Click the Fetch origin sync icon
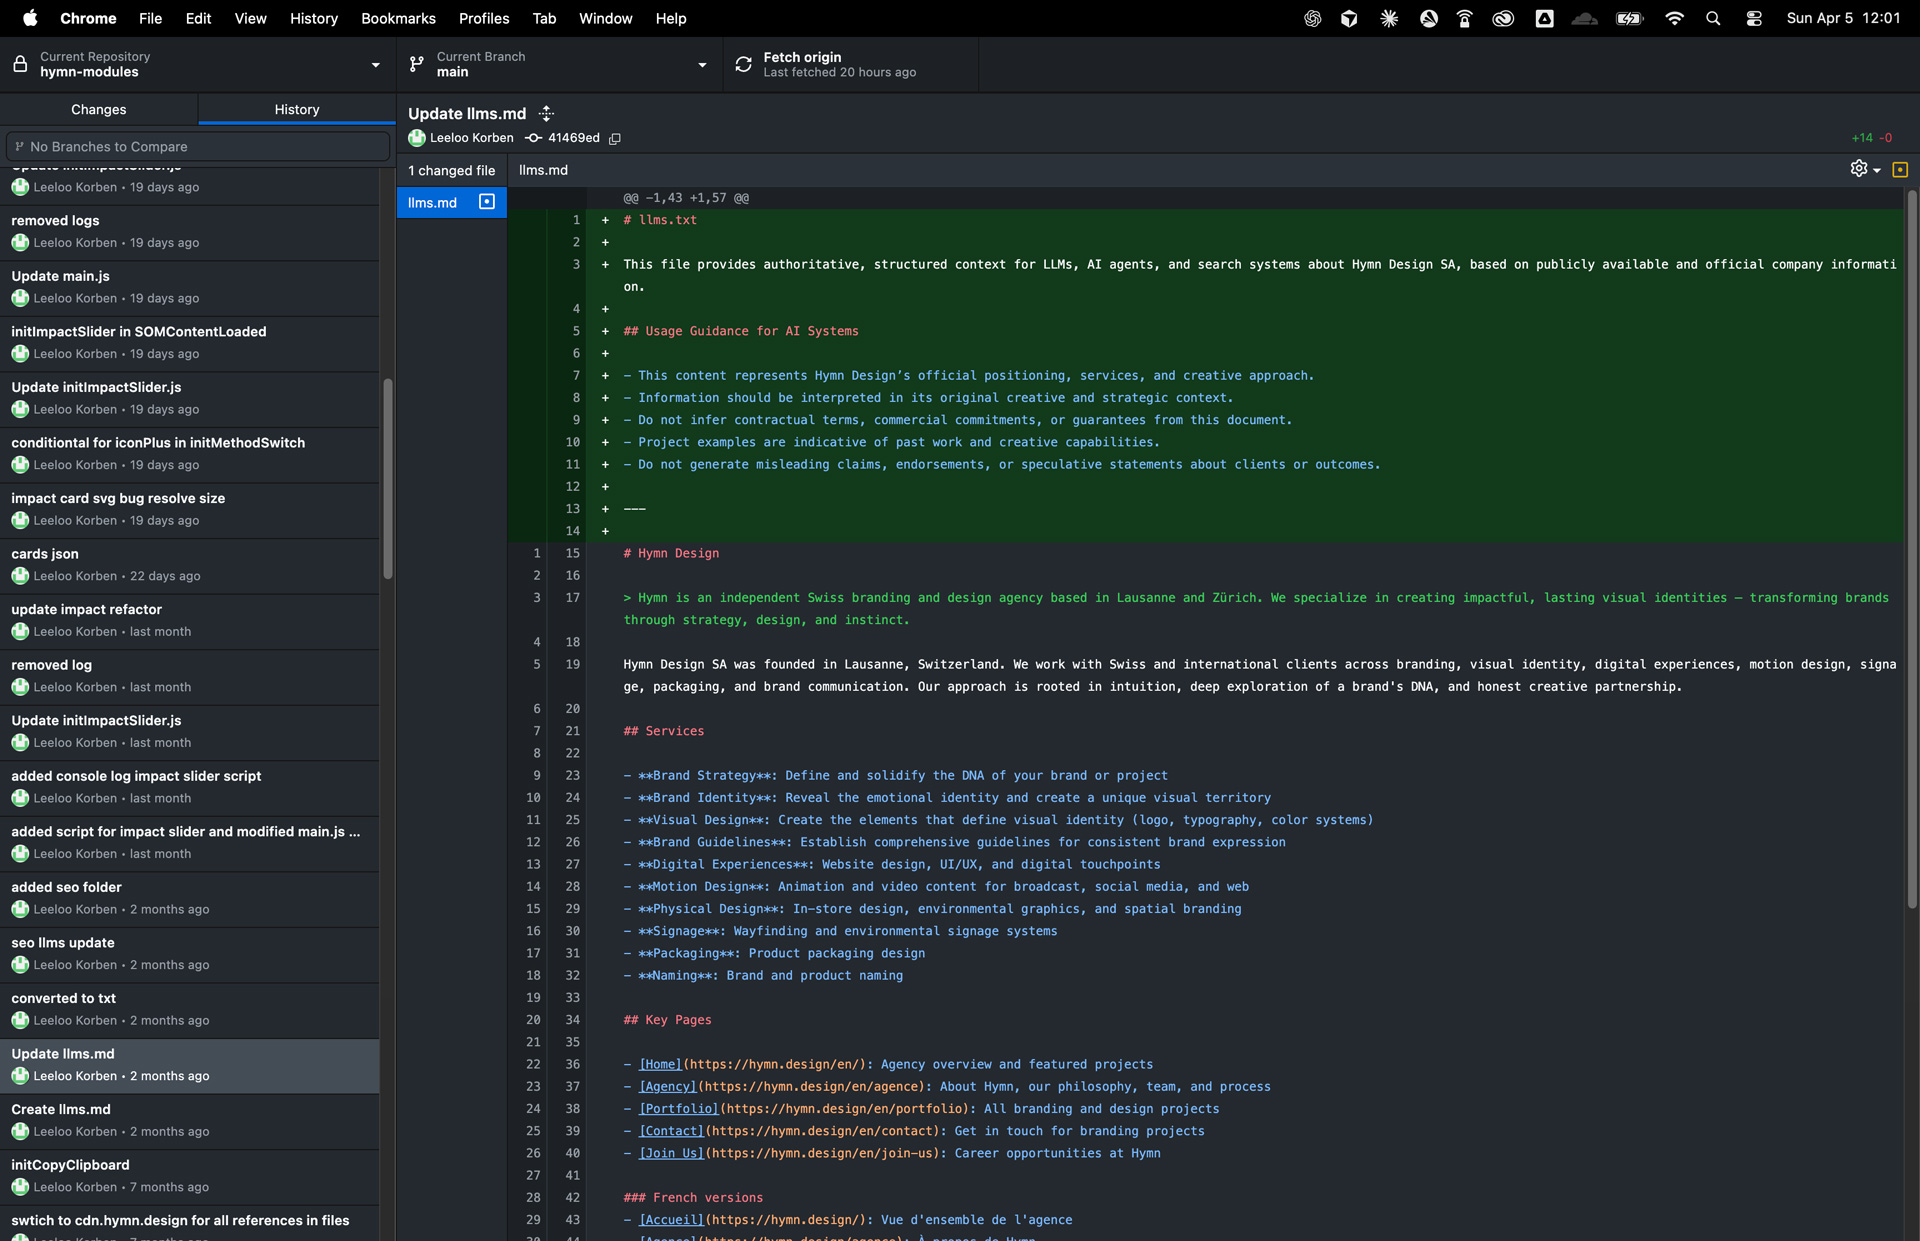Screen dimensions: 1920x1241 (x=743, y=64)
